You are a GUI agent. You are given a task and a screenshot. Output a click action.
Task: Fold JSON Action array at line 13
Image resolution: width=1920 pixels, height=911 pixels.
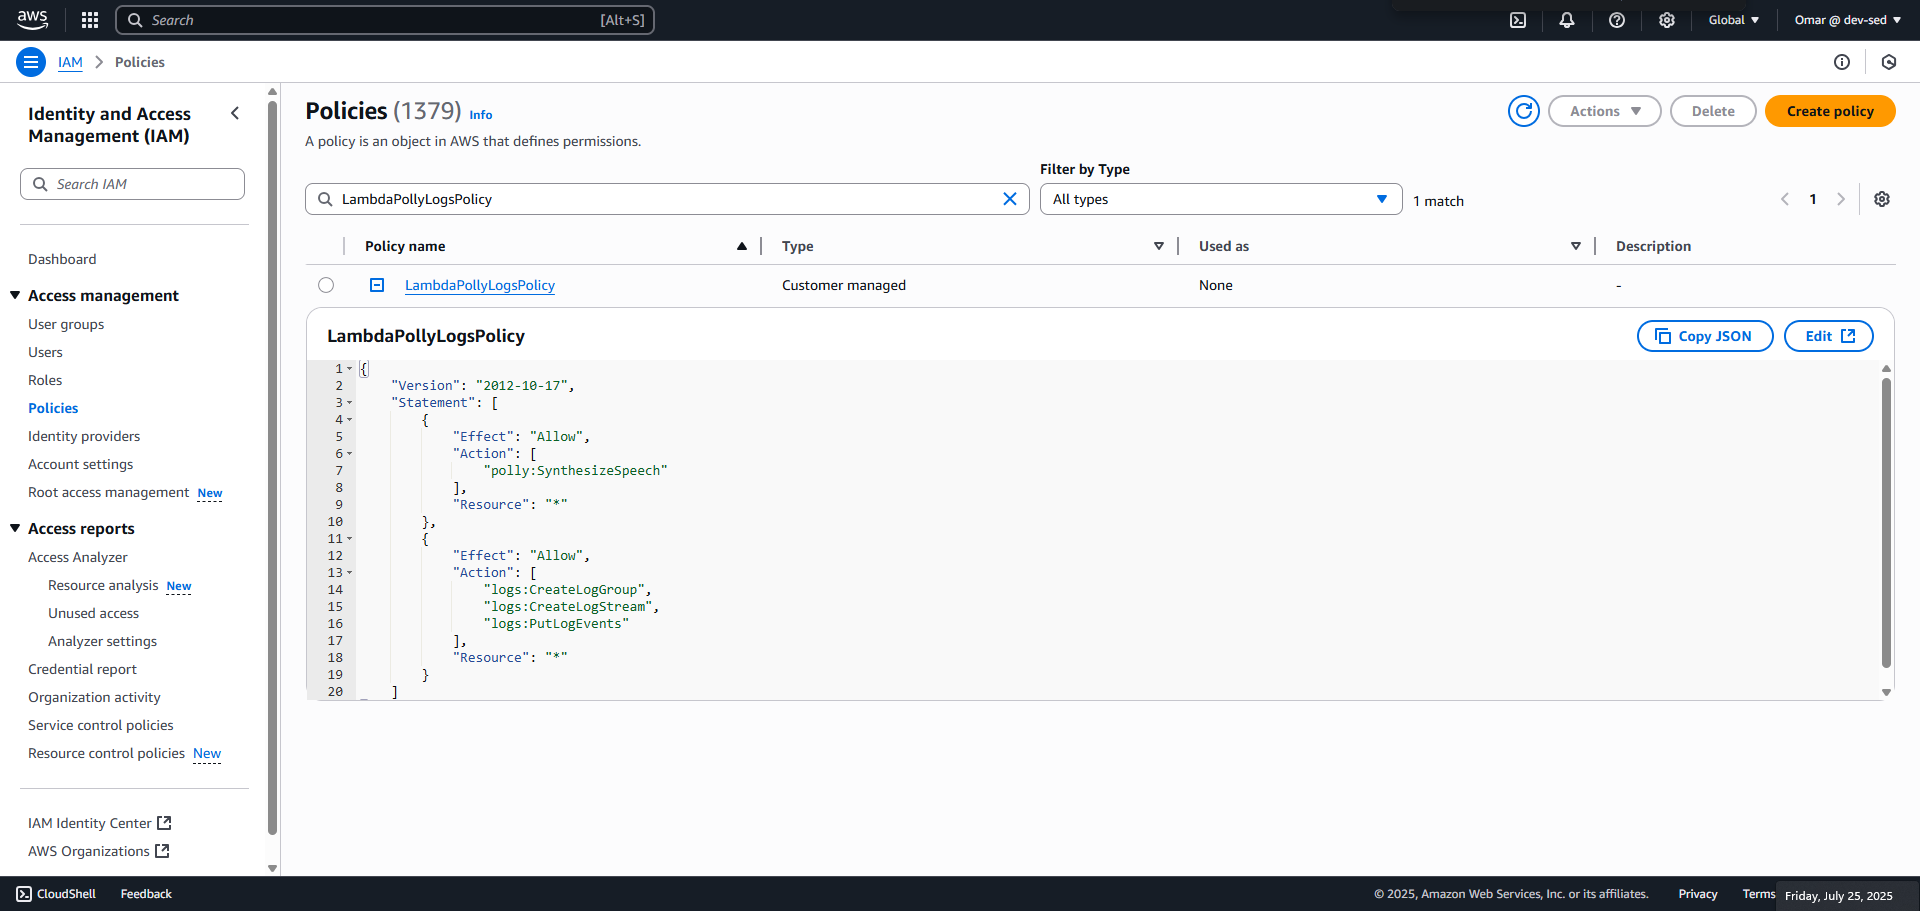pyautogui.click(x=350, y=573)
